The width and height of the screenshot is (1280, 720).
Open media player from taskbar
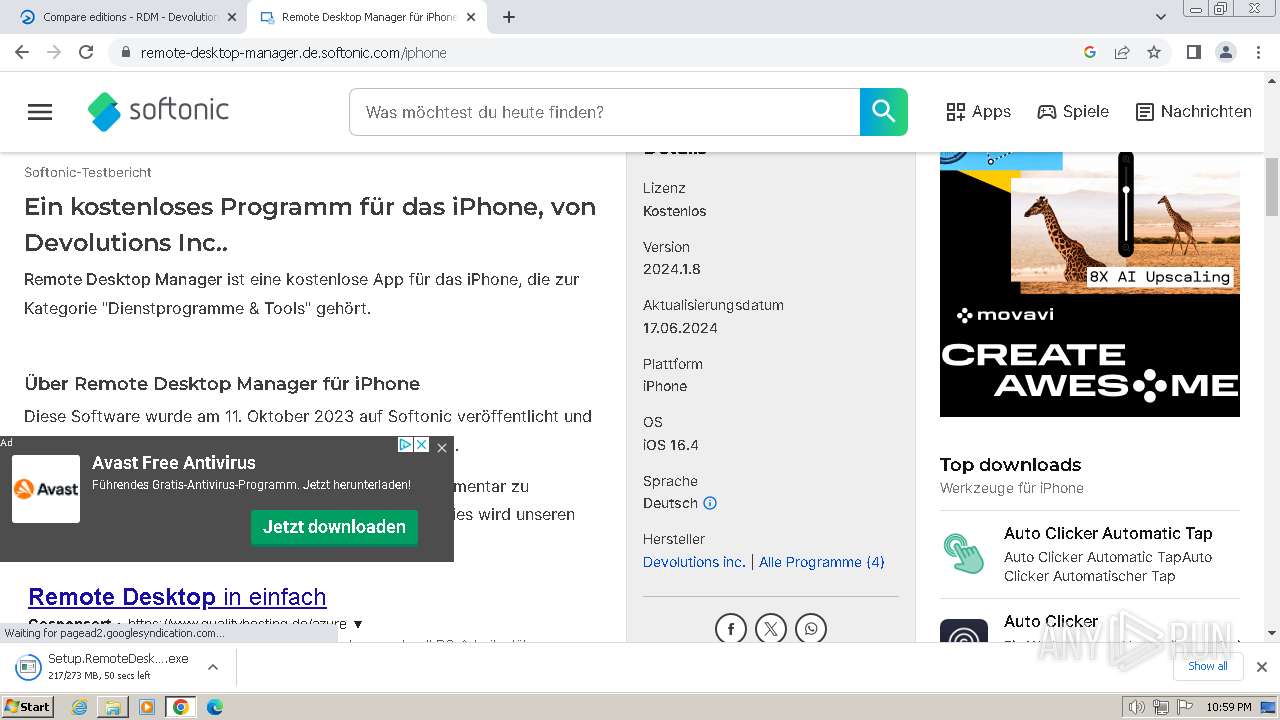(147, 707)
